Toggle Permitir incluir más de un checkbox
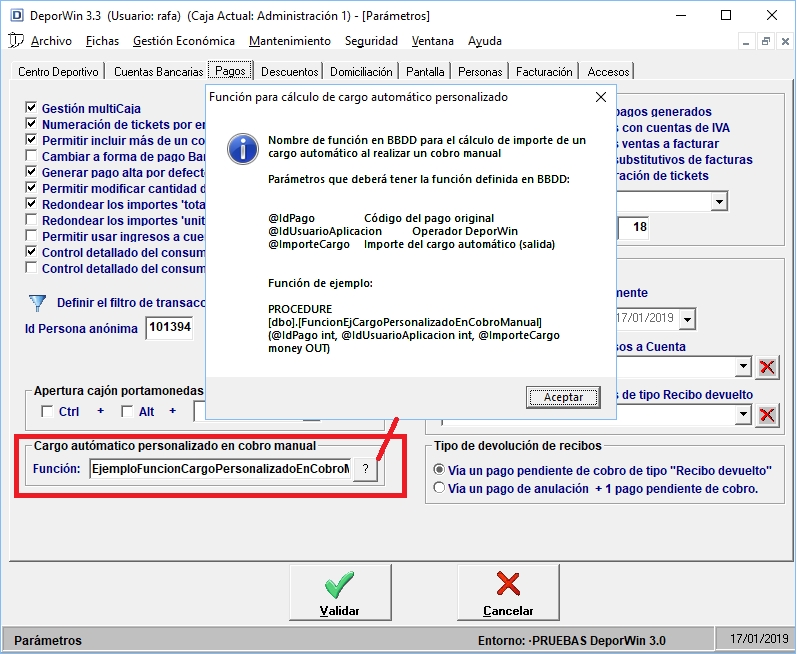 (x=31, y=140)
